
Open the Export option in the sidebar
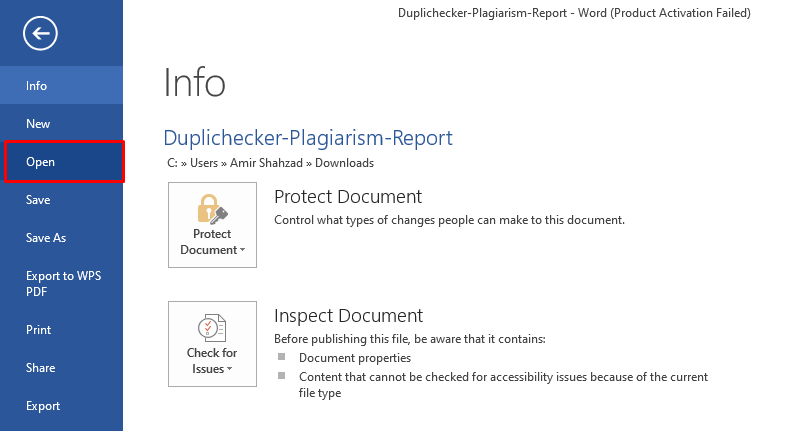[61, 406]
